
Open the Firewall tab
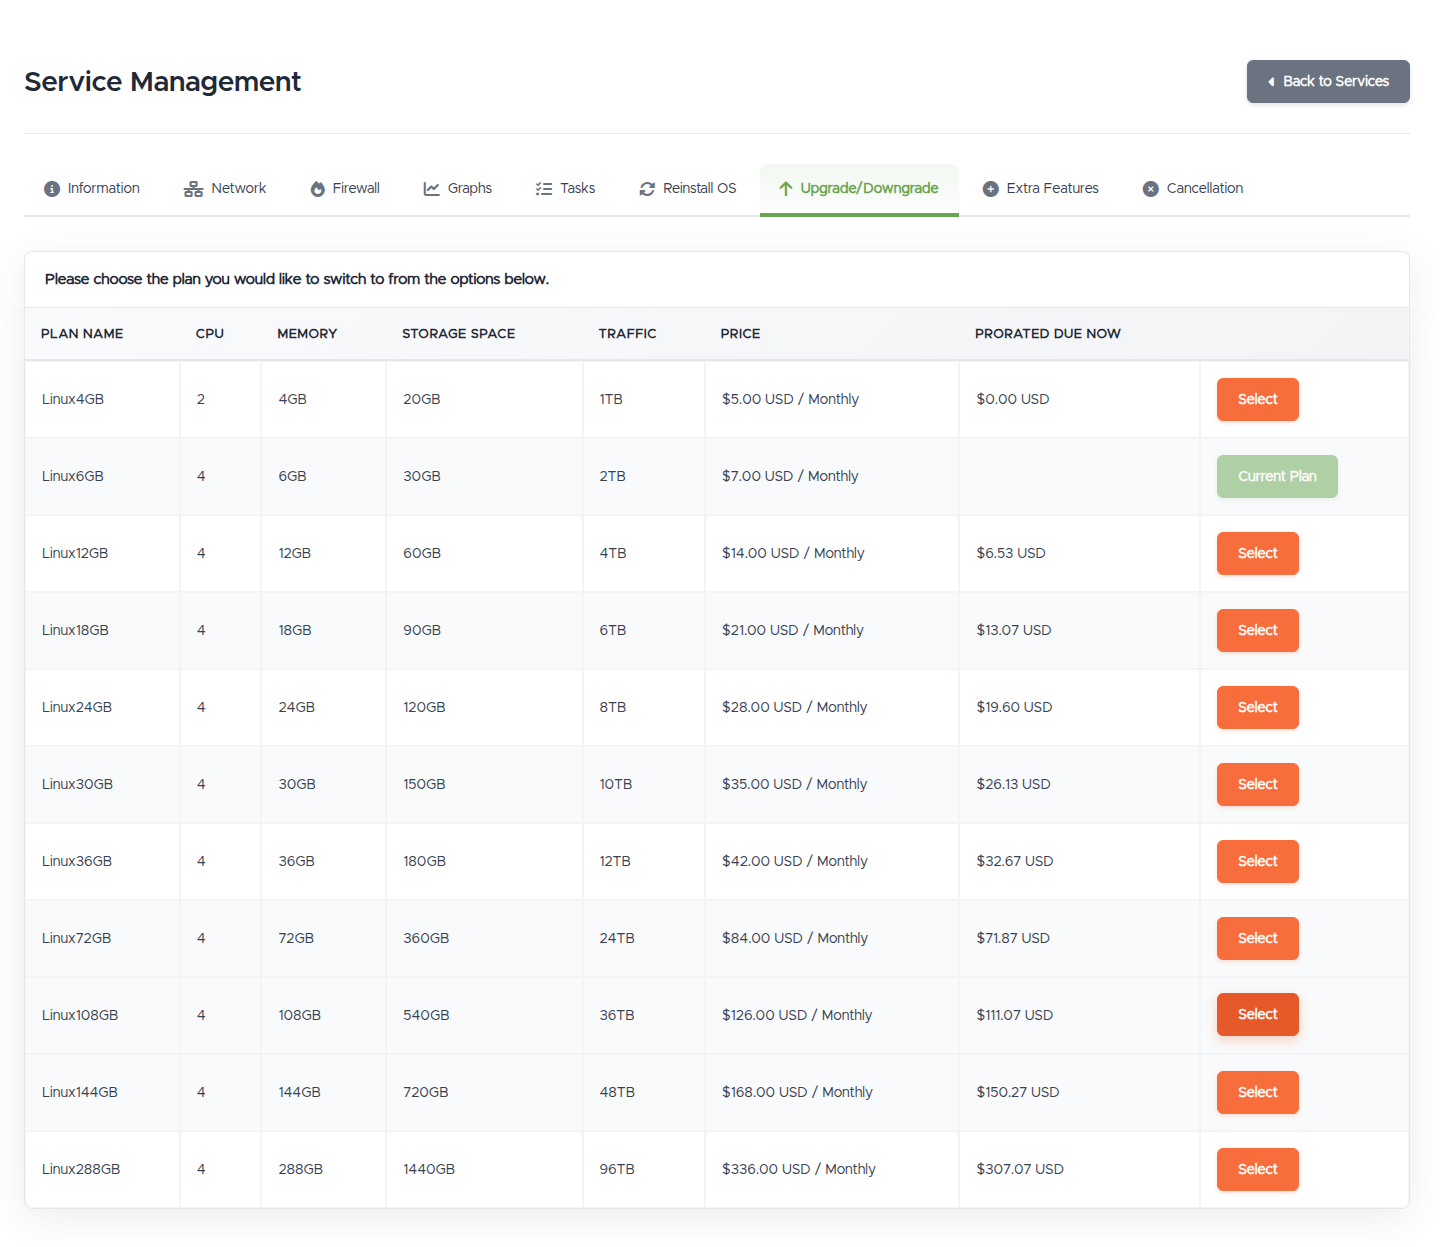coord(345,189)
